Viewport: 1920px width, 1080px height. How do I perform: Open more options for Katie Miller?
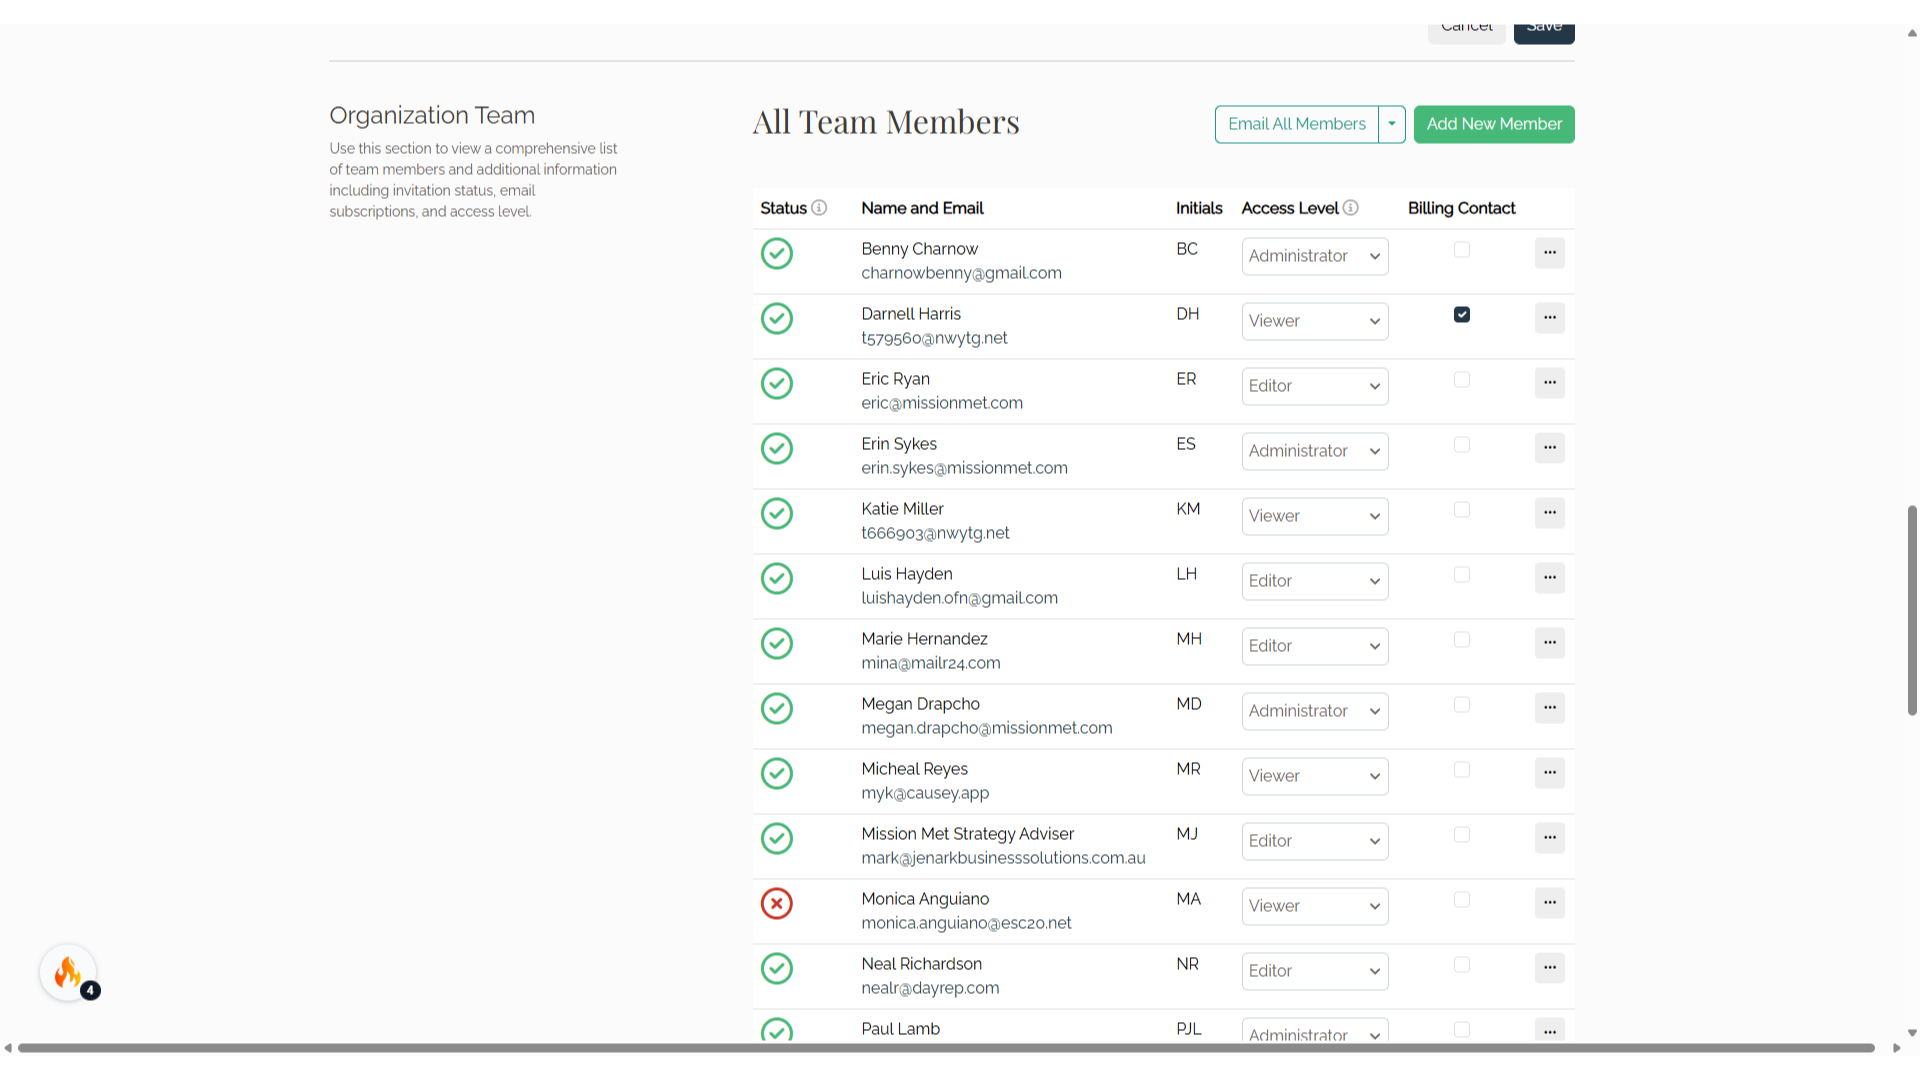[x=1549, y=513]
